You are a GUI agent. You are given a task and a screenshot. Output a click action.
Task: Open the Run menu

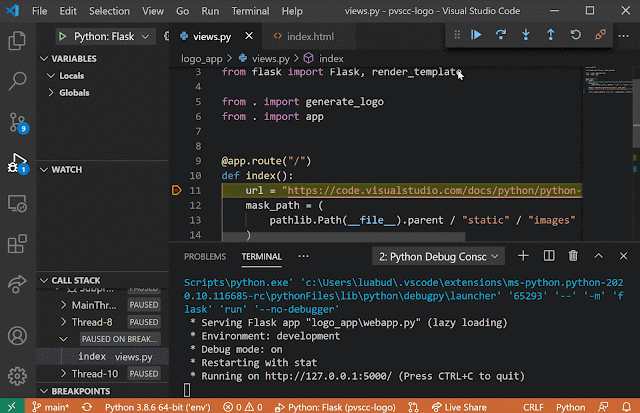pos(210,11)
